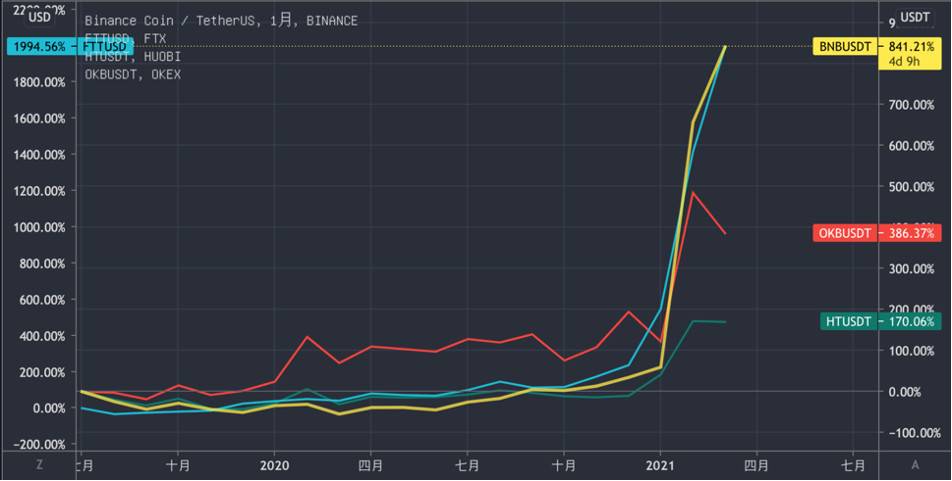Image resolution: width=952 pixels, height=481 pixels.
Task: Click the A auto-scale button at bottom right
Action: [915, 465]
